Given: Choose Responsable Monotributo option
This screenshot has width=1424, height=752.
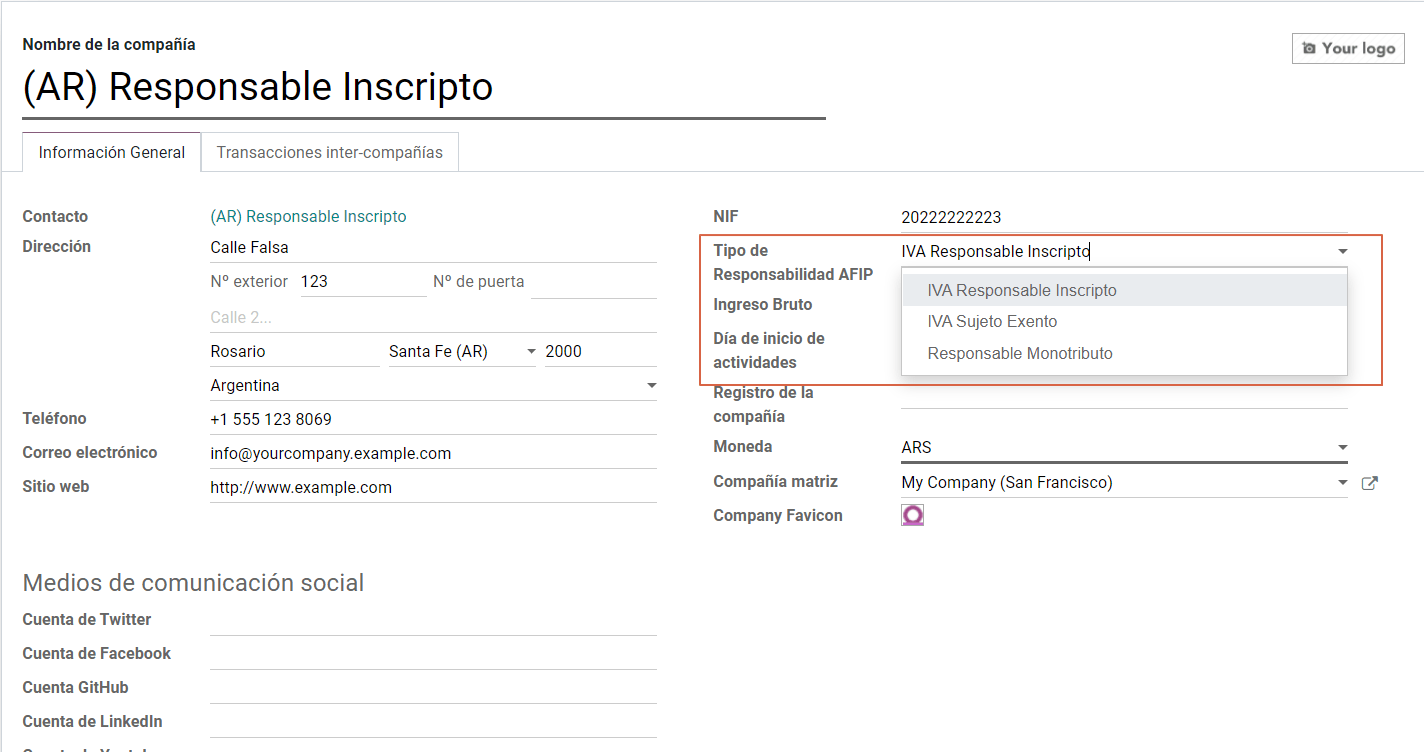Looking at the screenshot, I should (1019, 353).
